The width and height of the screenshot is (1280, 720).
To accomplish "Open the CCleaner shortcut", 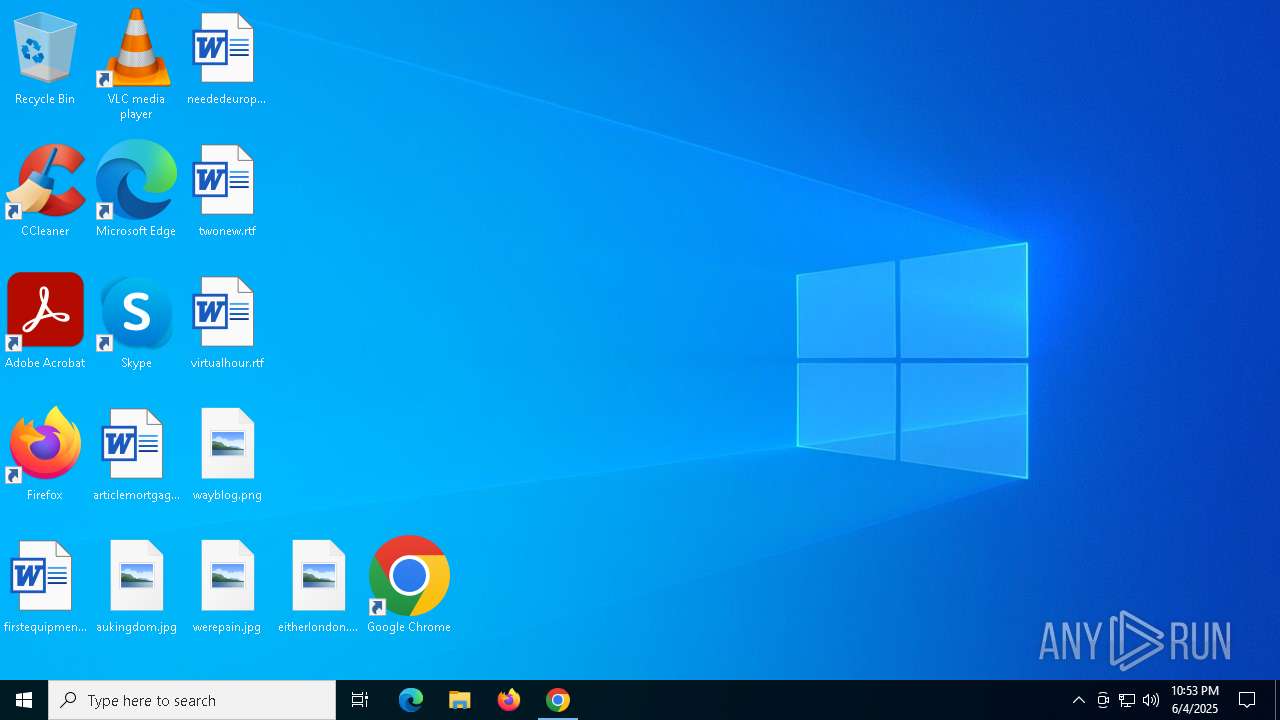I will [x=45, y=190].
